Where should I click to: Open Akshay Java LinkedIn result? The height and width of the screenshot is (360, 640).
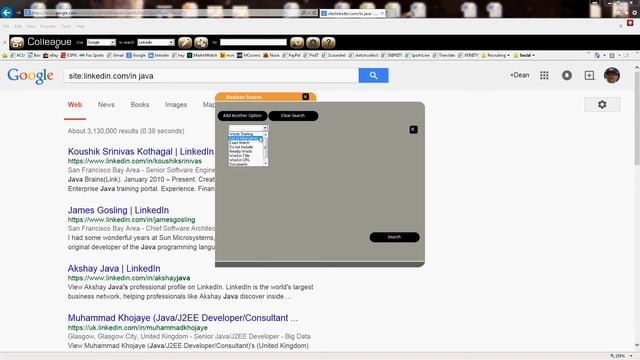(114, 268)
